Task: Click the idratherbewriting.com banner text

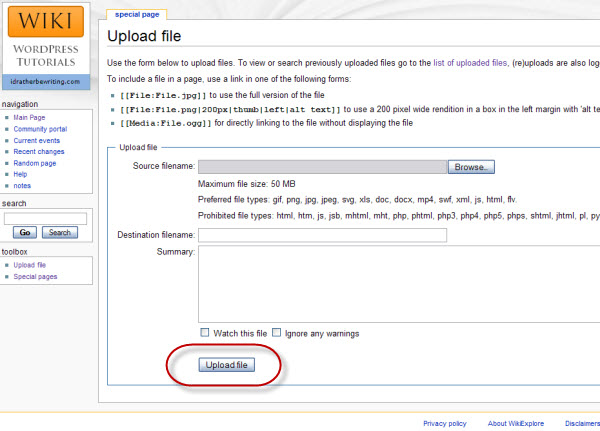Action: tap(46, 82)
